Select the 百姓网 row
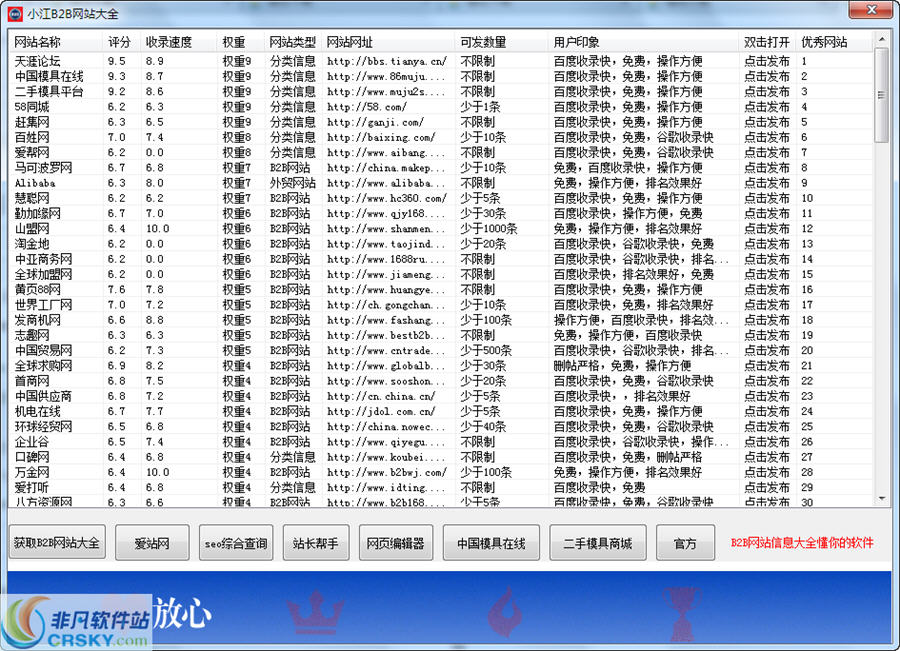900x651 pixels. 441,137
